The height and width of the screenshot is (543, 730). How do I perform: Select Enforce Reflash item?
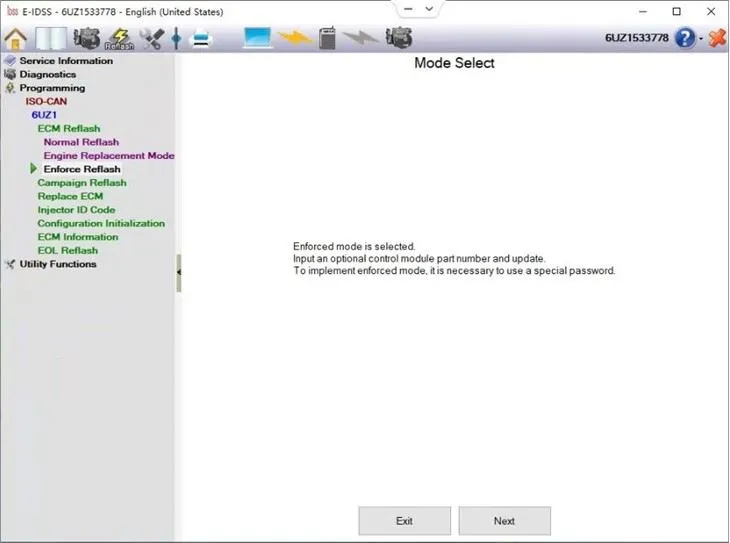[x=82, y=169]
